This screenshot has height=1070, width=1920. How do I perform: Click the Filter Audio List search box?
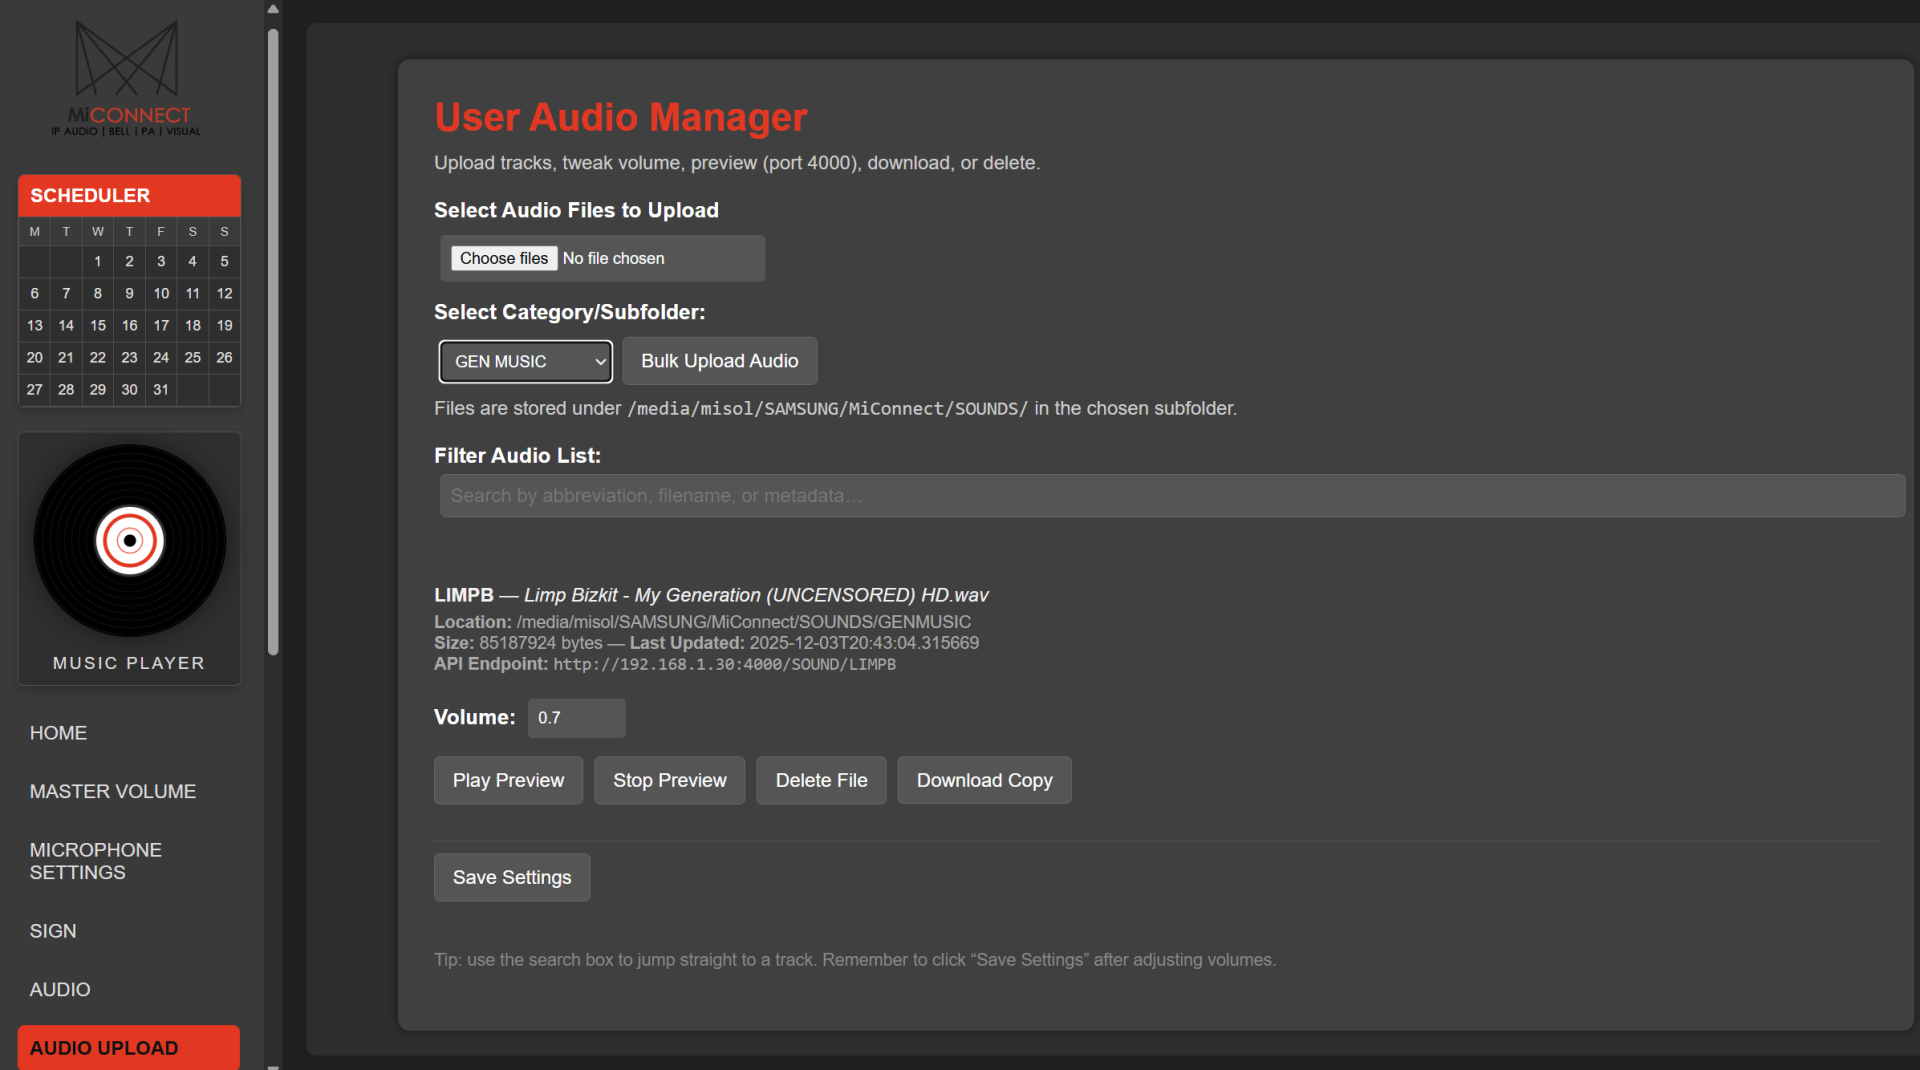(x=1171, y=496)
